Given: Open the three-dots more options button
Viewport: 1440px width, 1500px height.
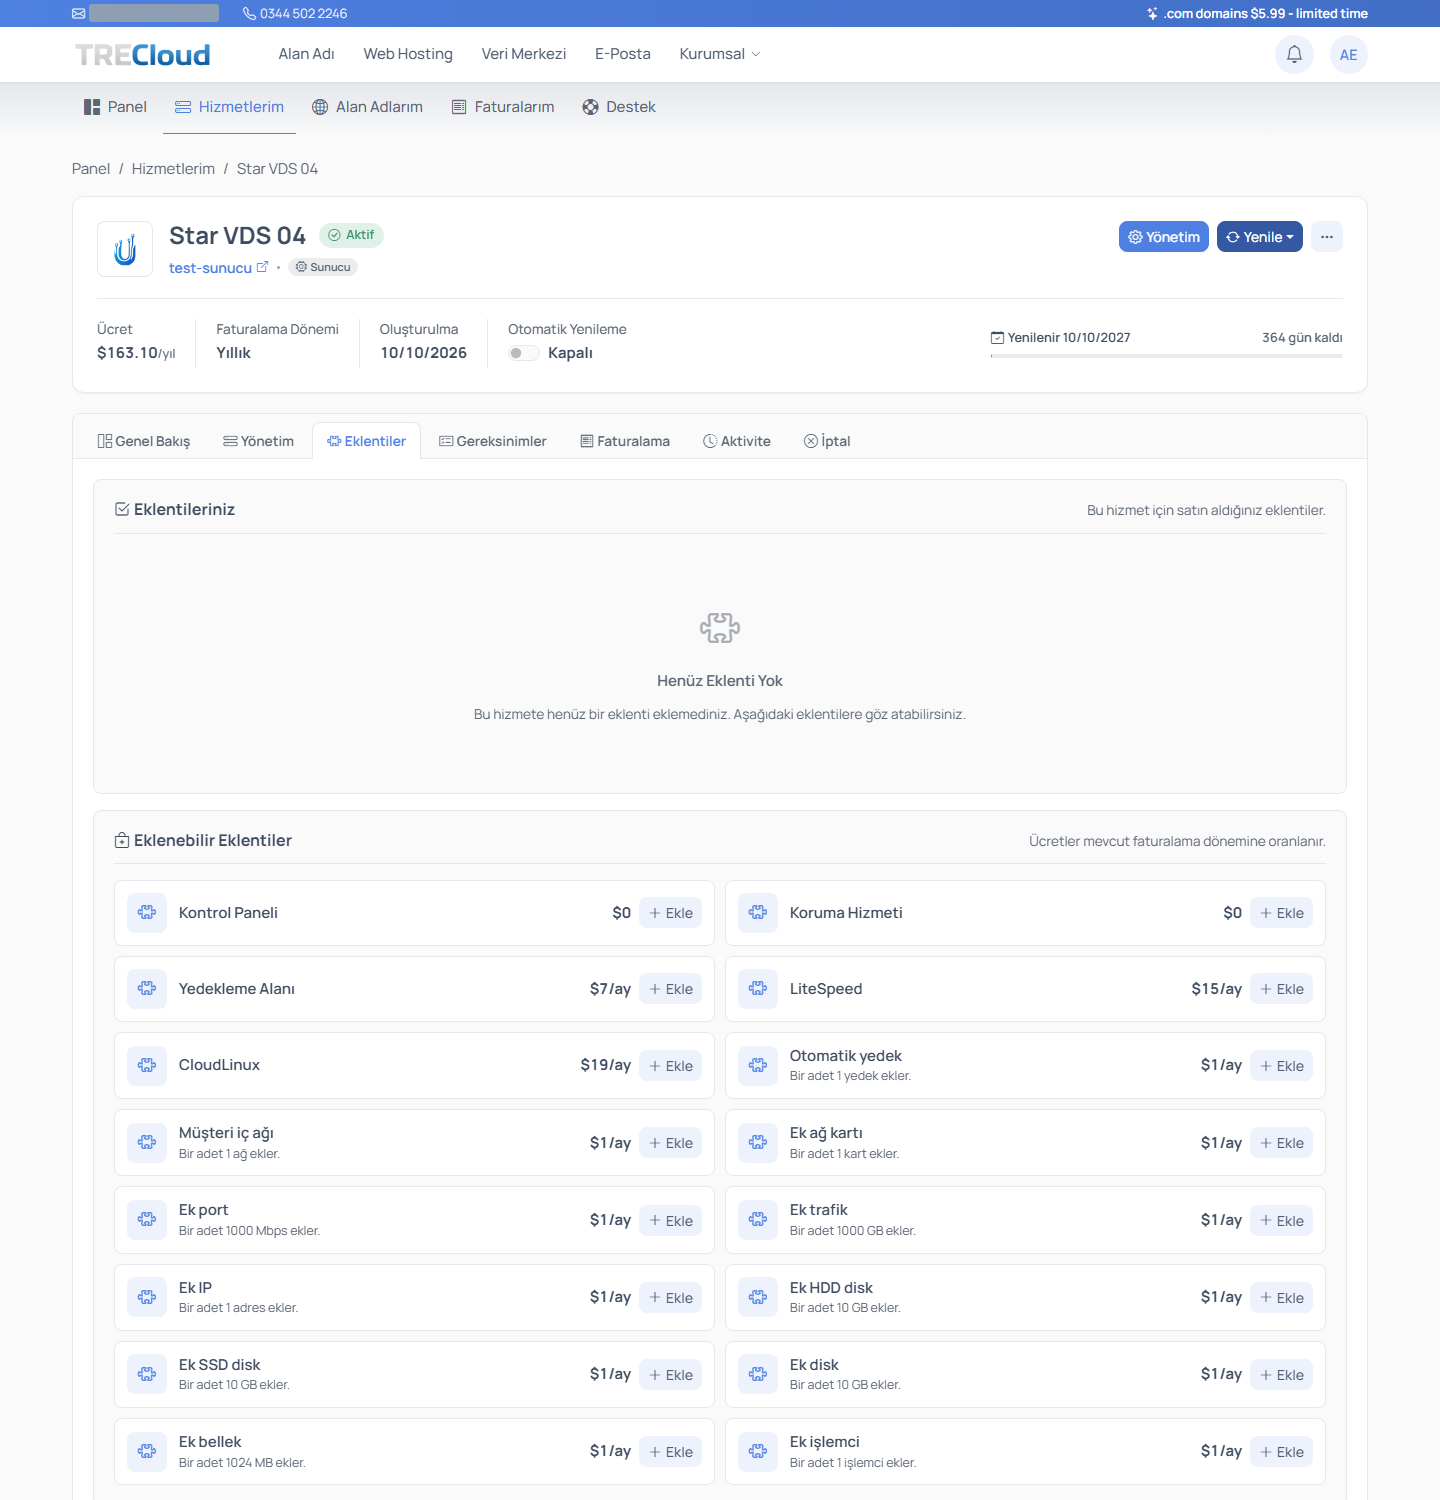Looking at the screenshot, I should (x=1327, y=237).
